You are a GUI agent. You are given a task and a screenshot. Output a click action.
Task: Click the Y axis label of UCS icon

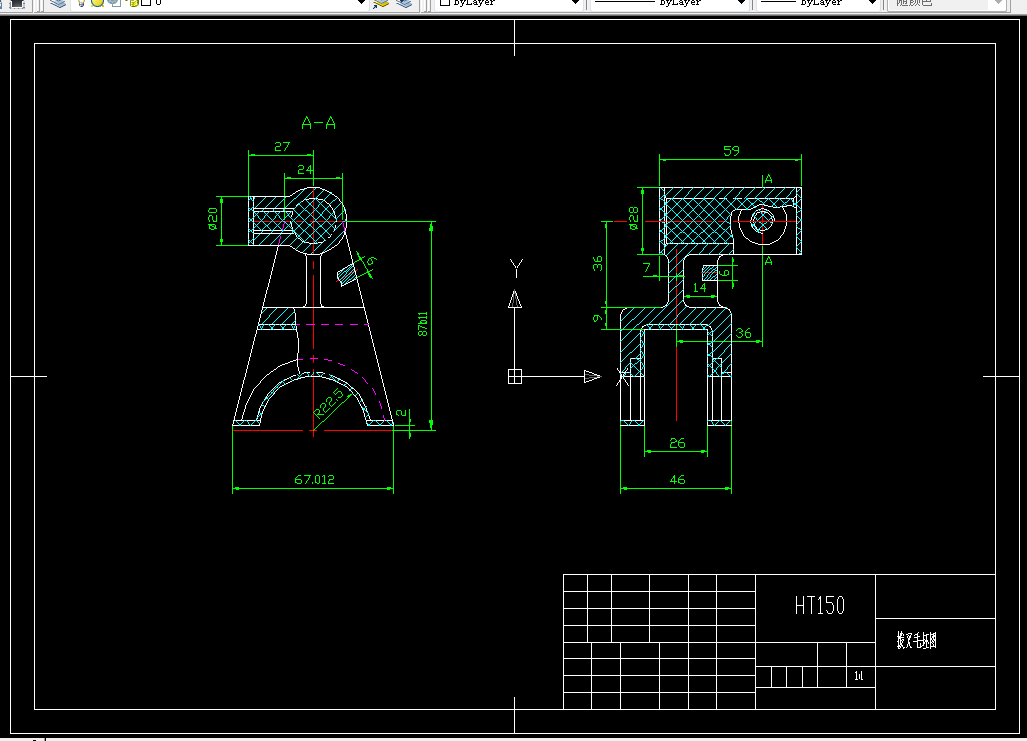(516, 267)
